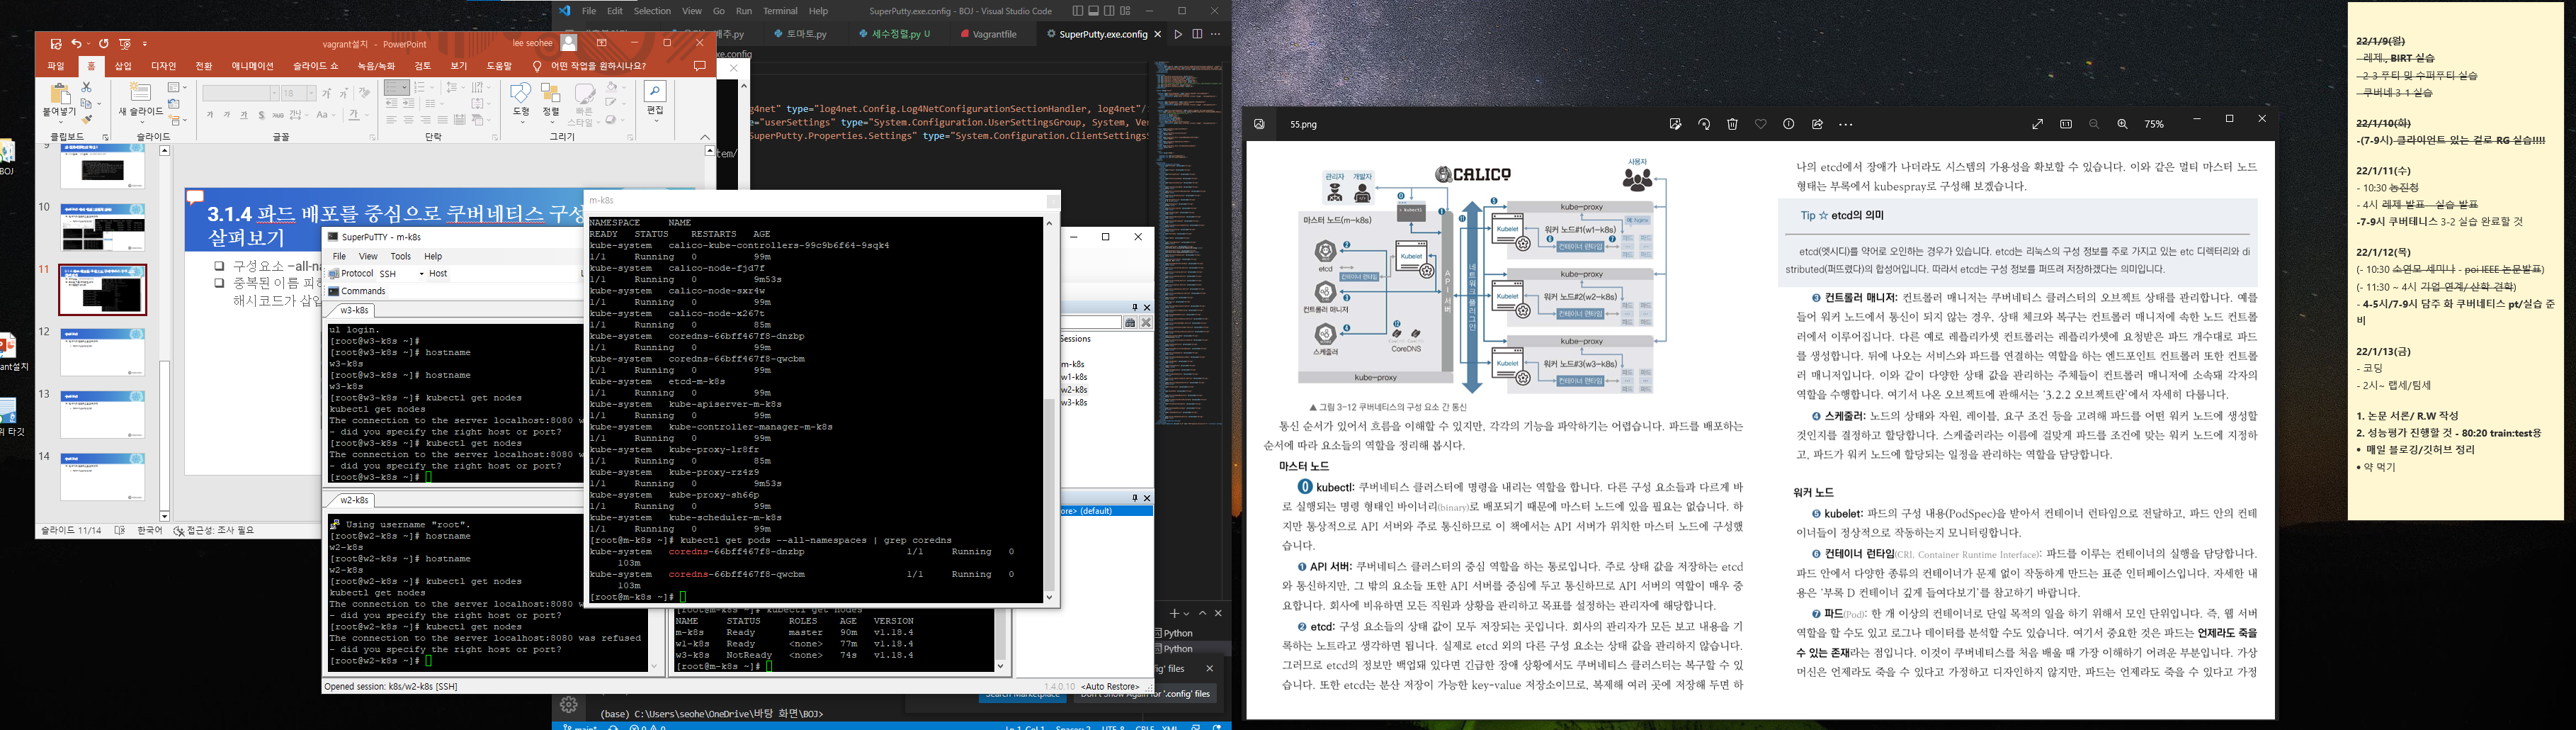Open the three-dot more menu in Photos

point(1846,125)
